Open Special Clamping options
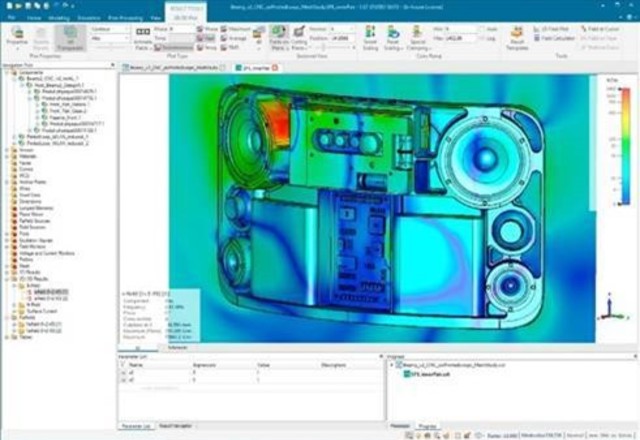This screenshot has height=440, width=640. pos(417,38)
